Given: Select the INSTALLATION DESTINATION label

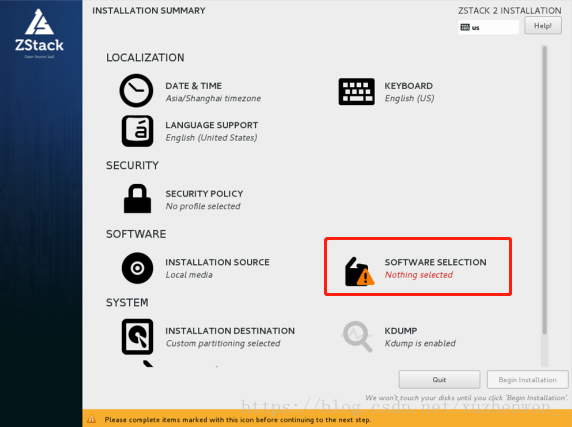Looking at the screenshot, I should [230, 331].
